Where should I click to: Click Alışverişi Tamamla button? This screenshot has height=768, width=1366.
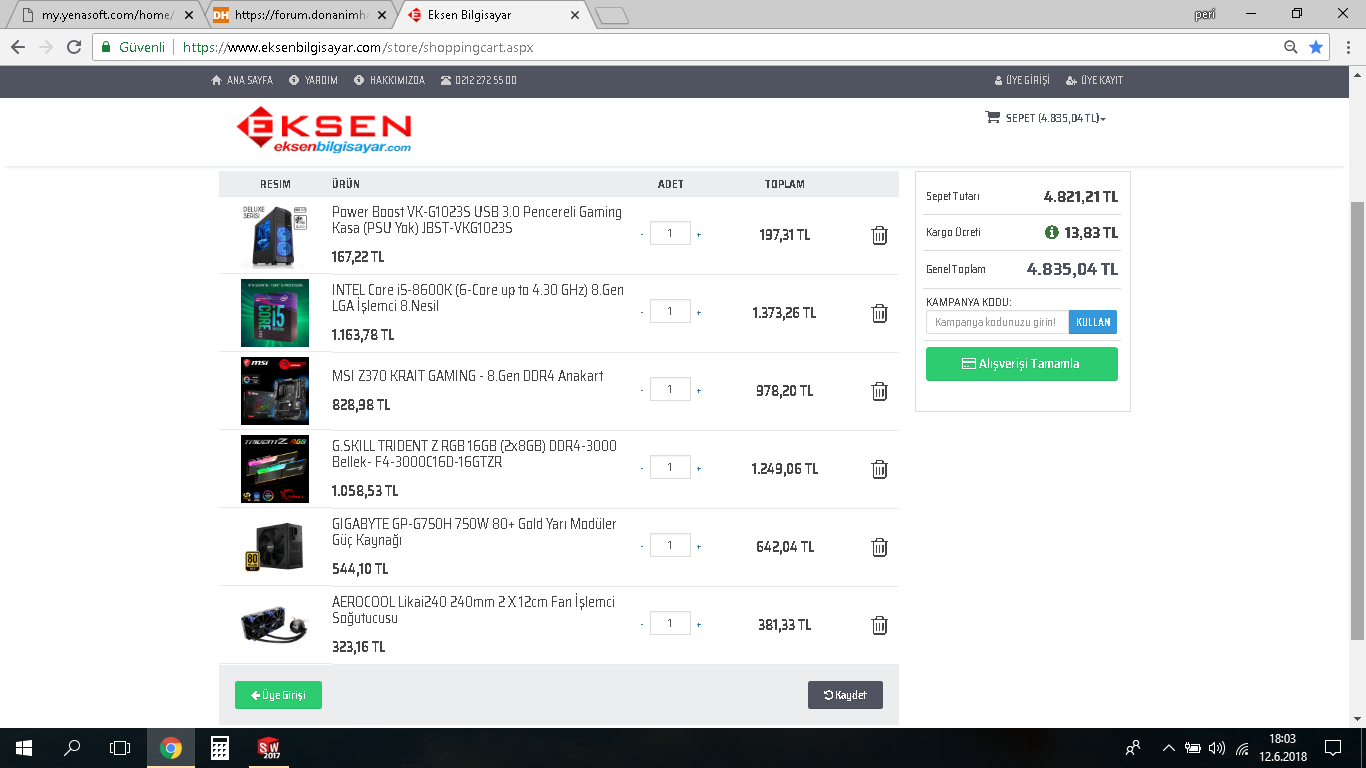tap(1021, 364)
